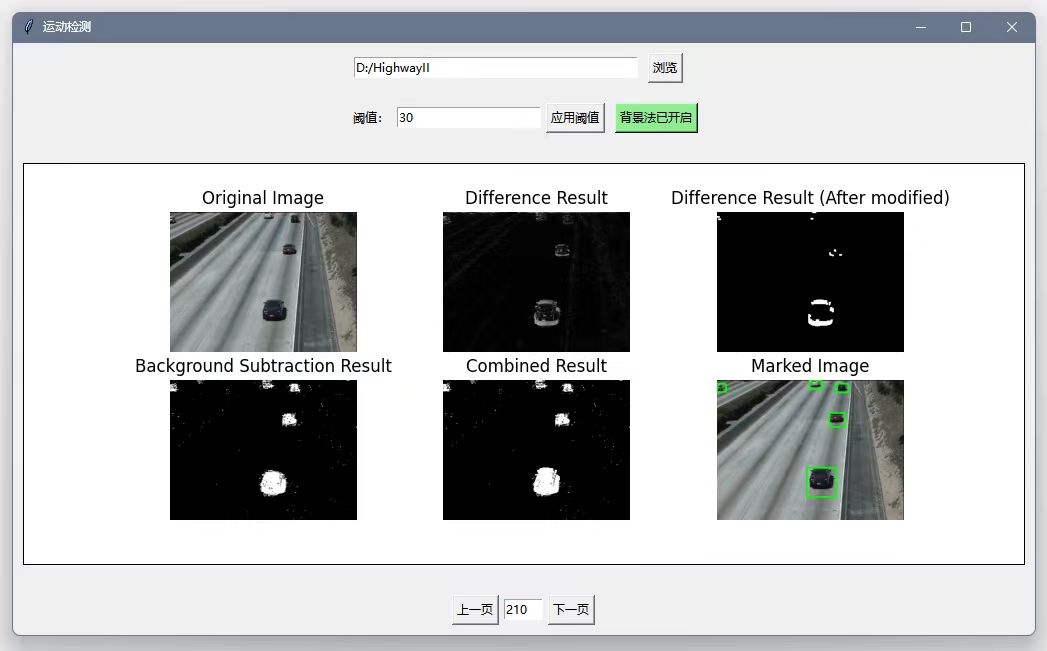Click the 'Marked Image' title text
The height and width of the screenshot is (651, 1047).
pos(810,366)
